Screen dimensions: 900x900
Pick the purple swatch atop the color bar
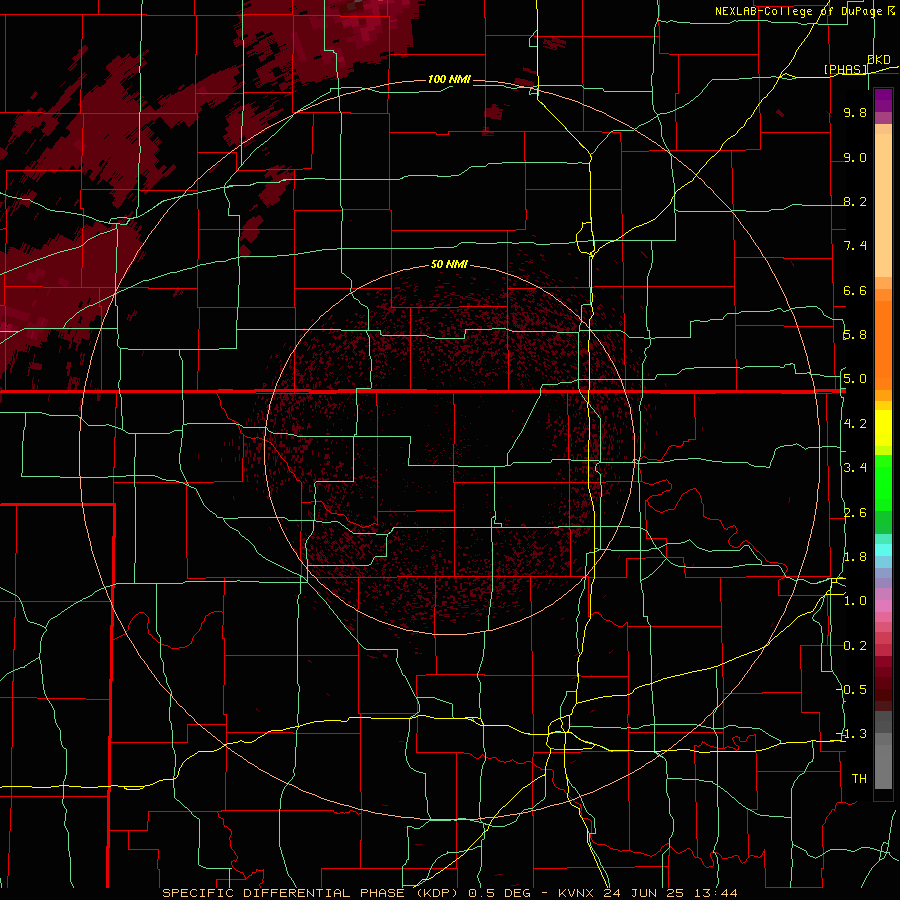pyautogui.click(x=883, y=100)
